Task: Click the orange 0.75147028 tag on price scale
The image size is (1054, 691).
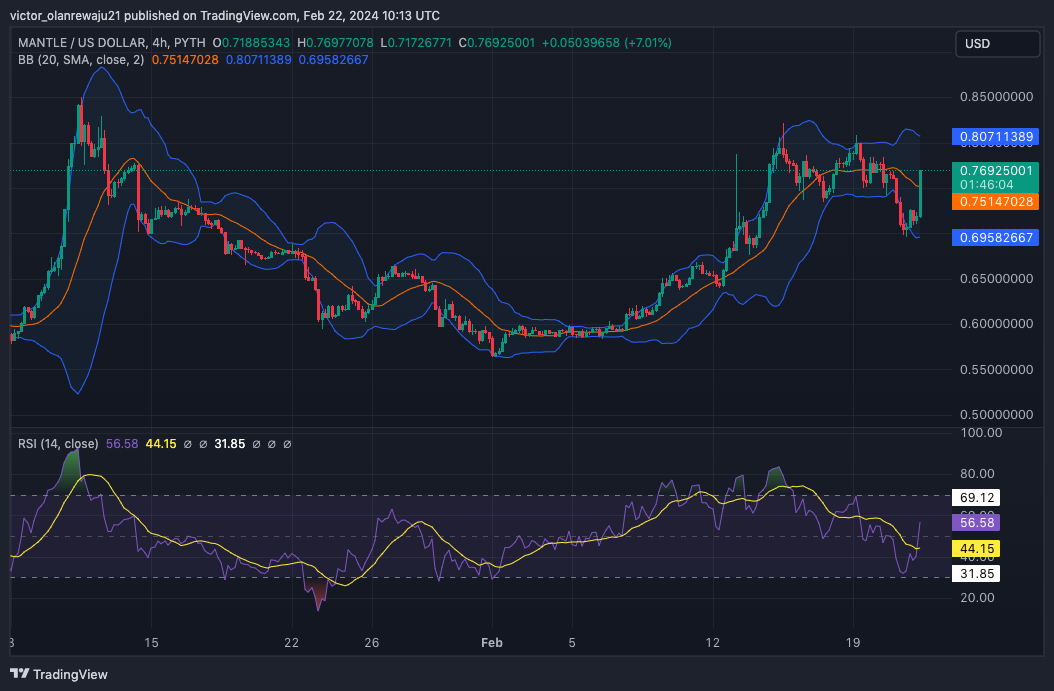Action: click(x=994, y=202)
